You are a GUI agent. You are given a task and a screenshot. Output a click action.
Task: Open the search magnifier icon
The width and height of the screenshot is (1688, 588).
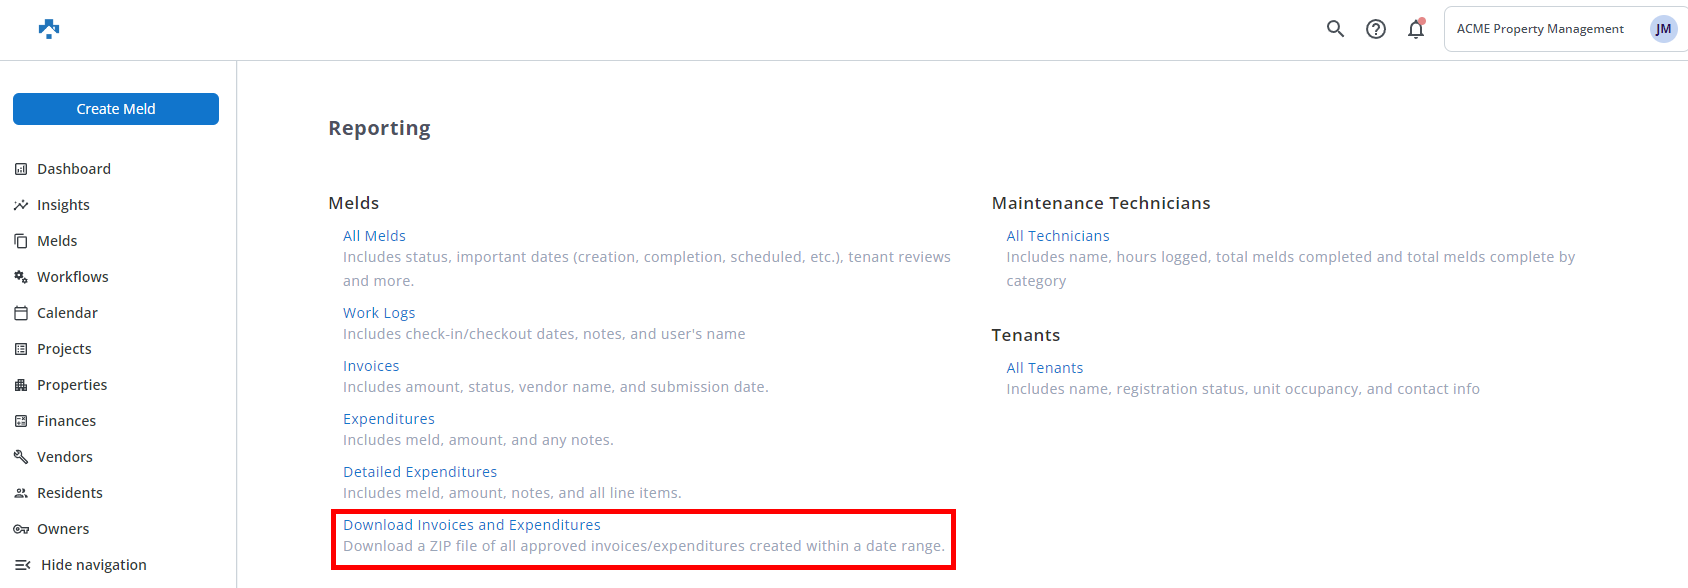[x=1335, y=29]
